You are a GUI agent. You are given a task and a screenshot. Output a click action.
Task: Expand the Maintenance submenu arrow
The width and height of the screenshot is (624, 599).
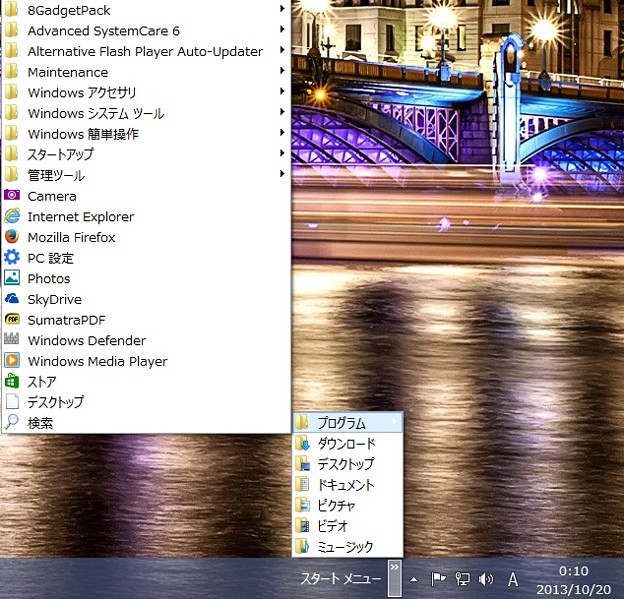[282, 70]
